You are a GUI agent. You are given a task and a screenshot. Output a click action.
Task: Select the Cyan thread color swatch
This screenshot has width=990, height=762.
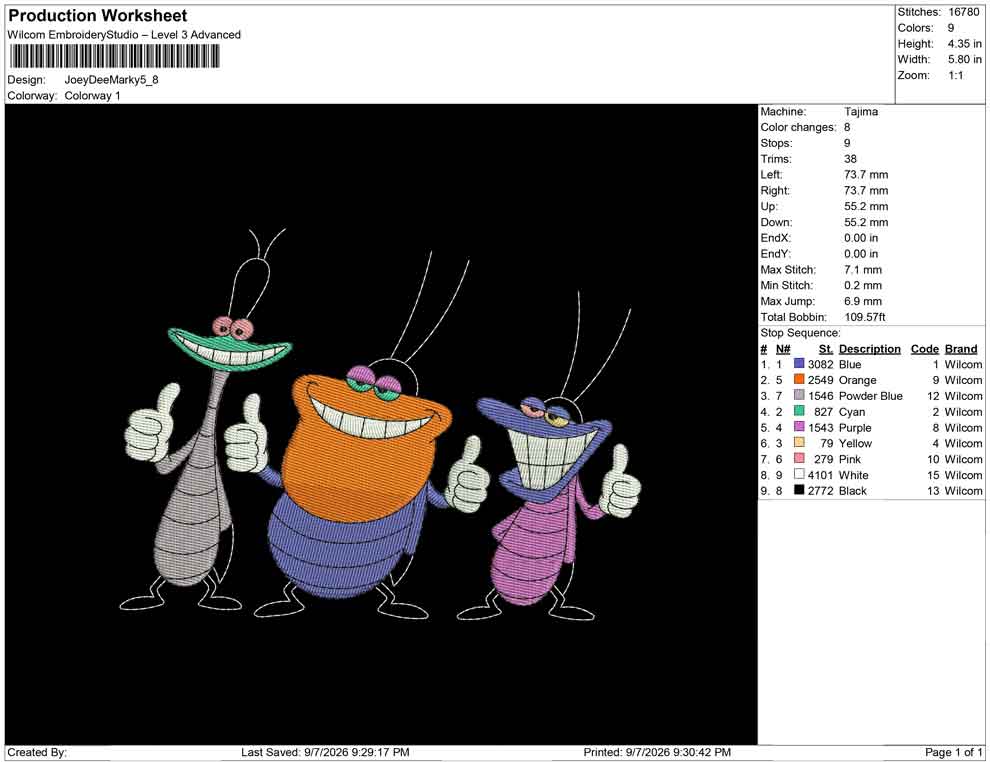(x=799, y=411)
